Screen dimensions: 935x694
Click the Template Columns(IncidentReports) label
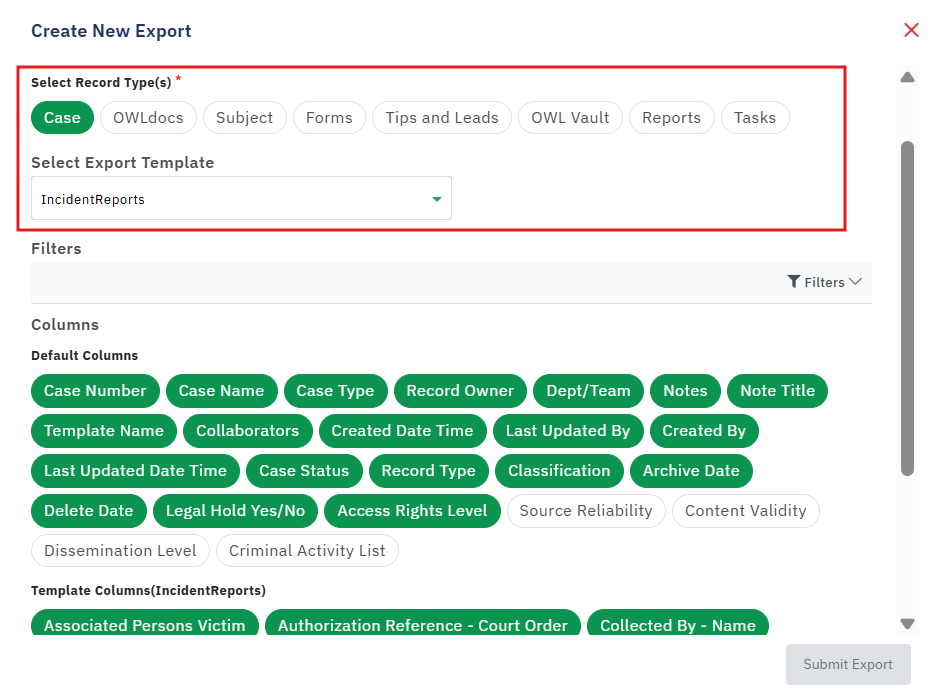(148, 590)
